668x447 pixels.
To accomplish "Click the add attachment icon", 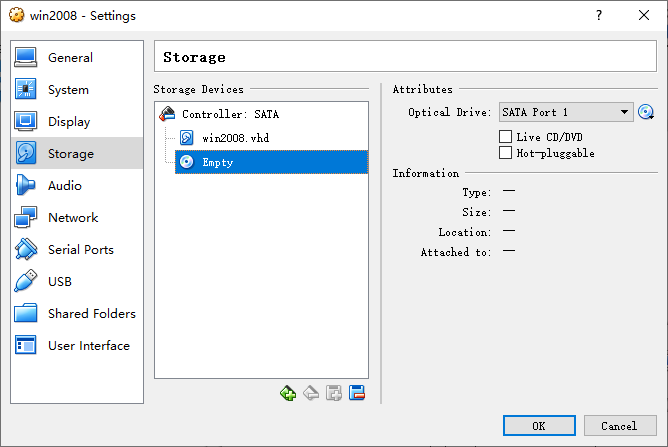I will coord(334,393).
